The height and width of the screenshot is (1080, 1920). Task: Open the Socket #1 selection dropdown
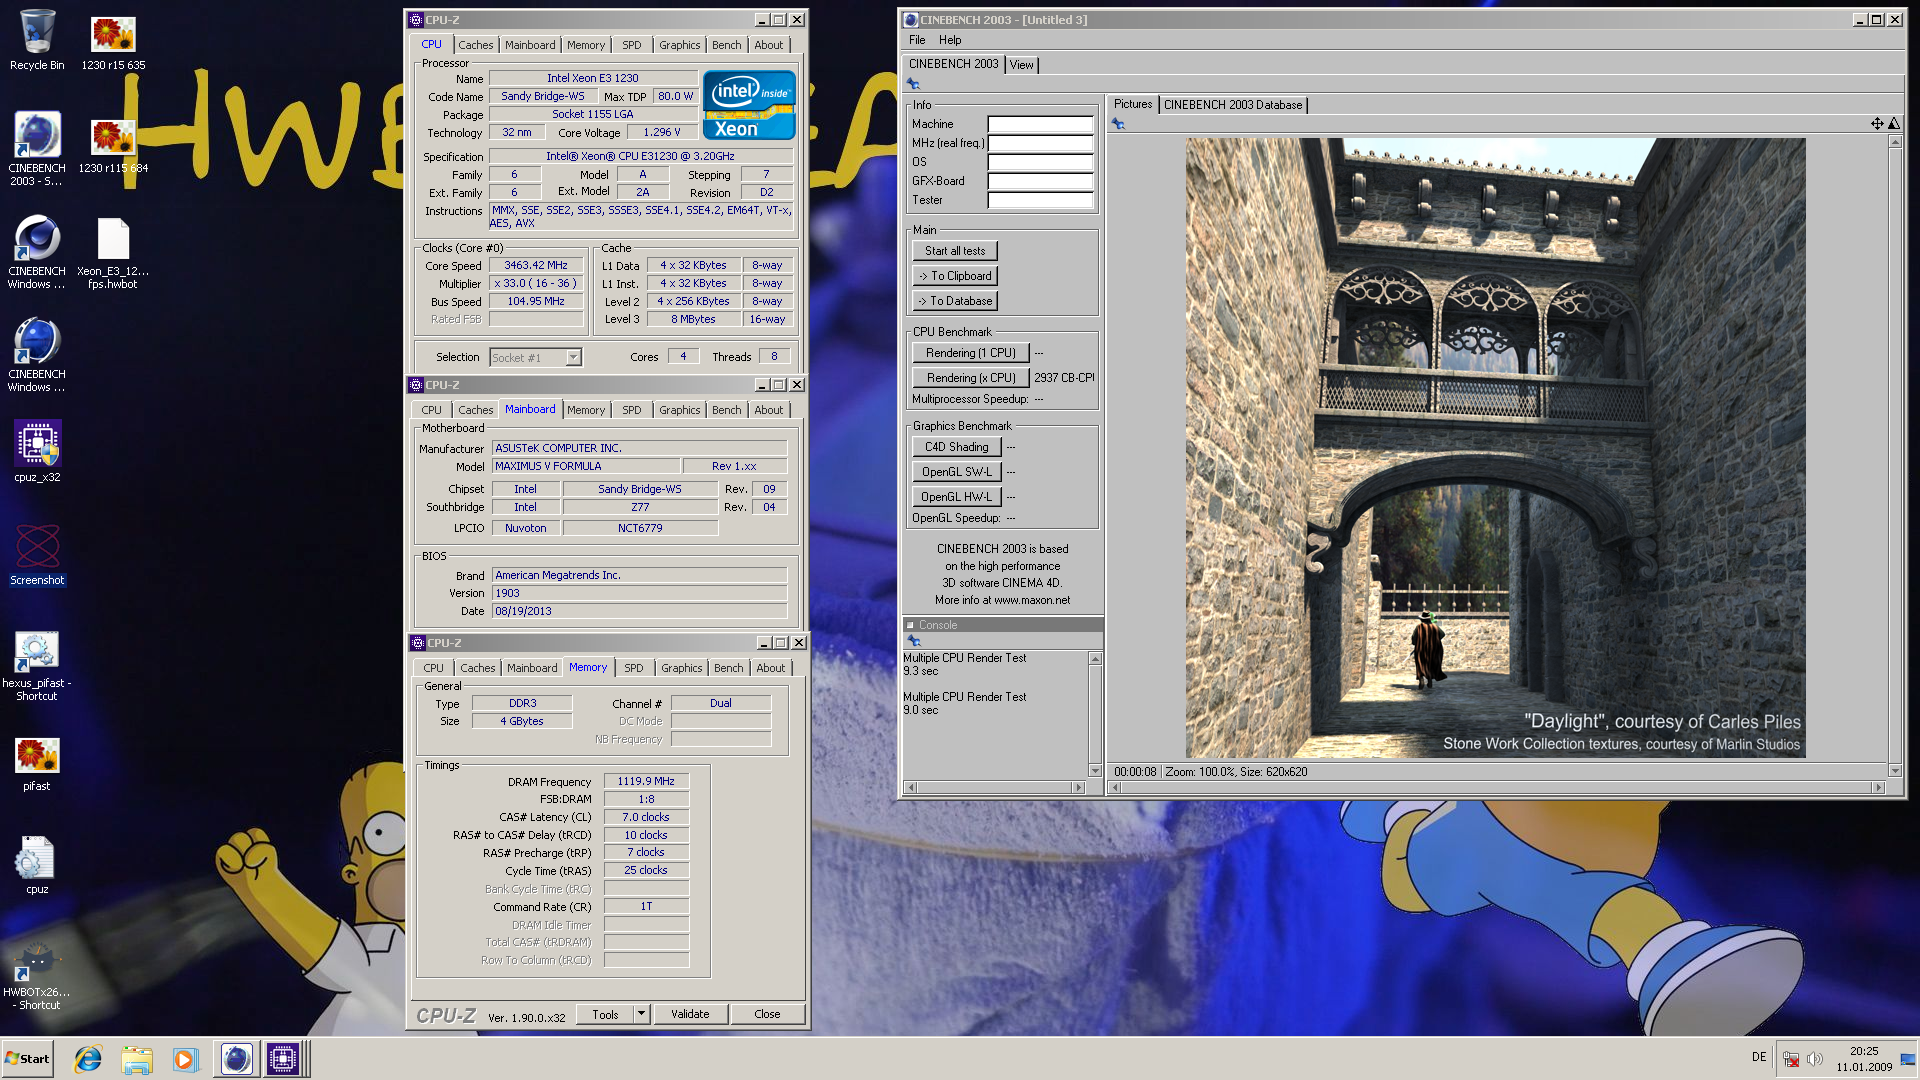pyautogui.click(x=573, y=358)
